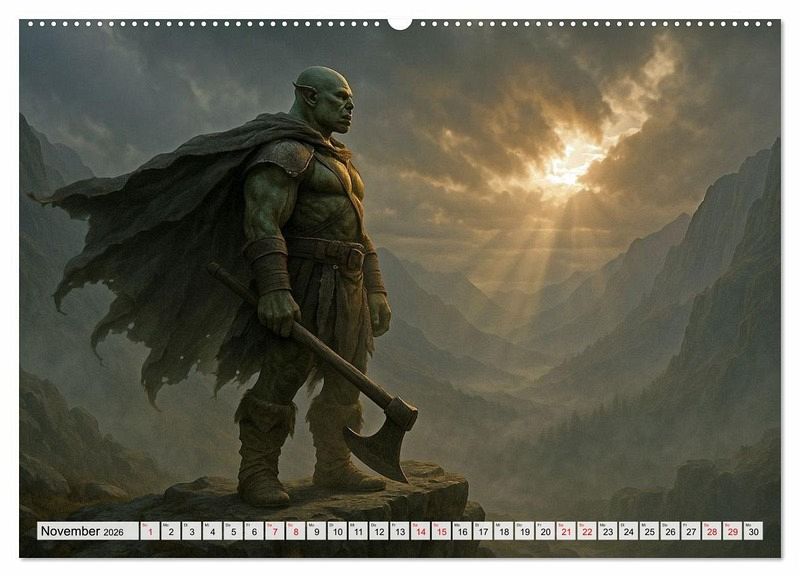Select the date cell for November 1
The height and width of the screenshot is (577, 800).
point(149,532)
